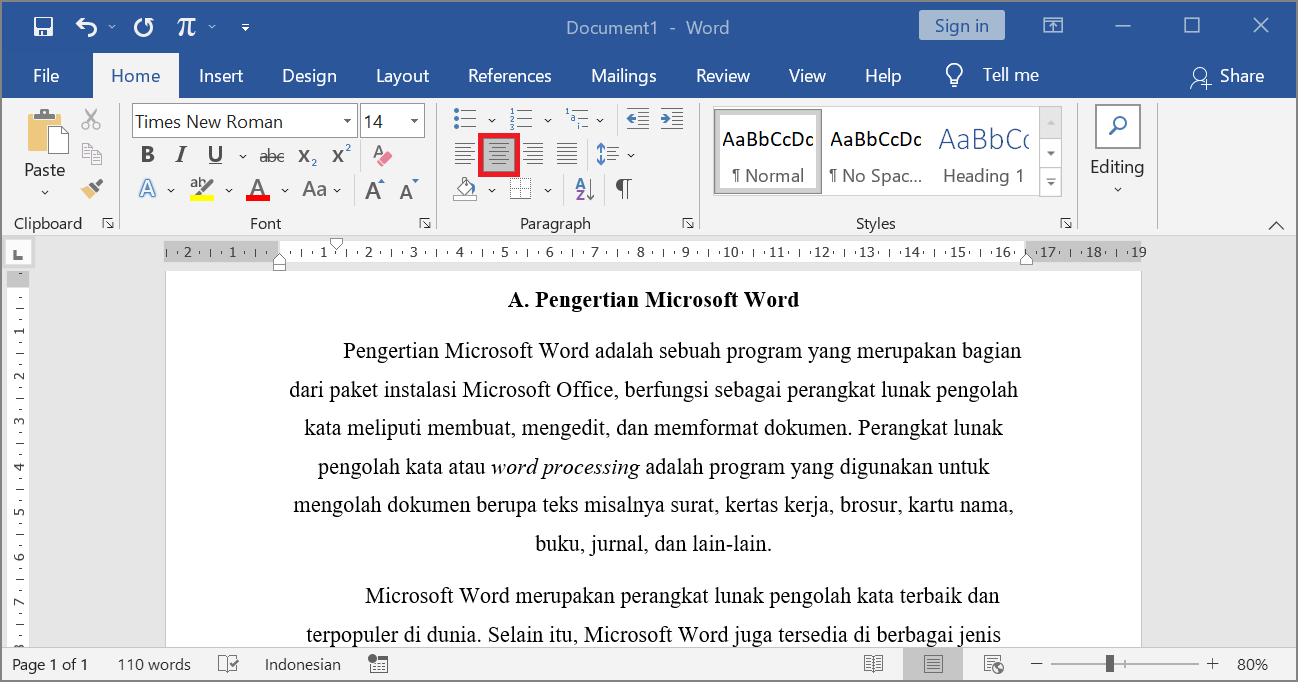
Task: Open Ribbon Display Options
Action: [x=1053, y=26]
